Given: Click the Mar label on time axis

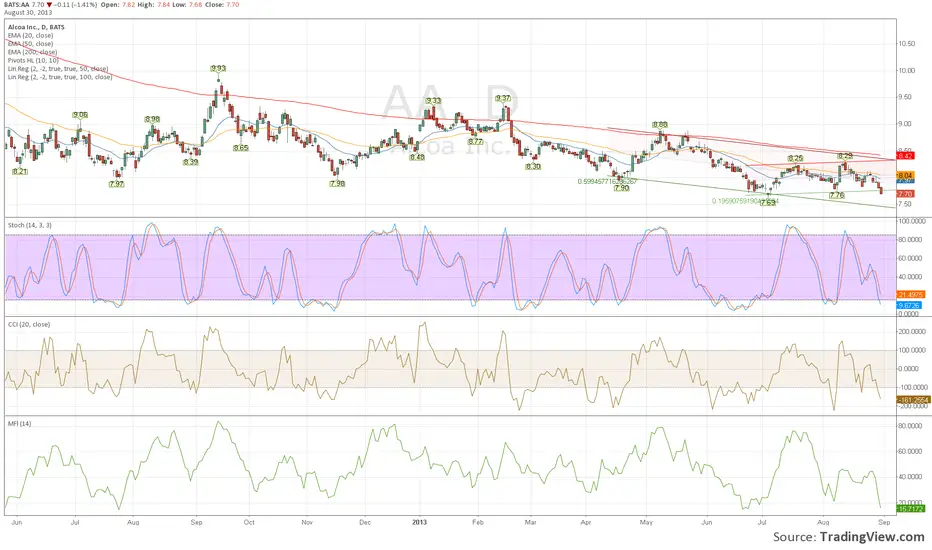Looking at the screenshot, I should tap(530, 523).
